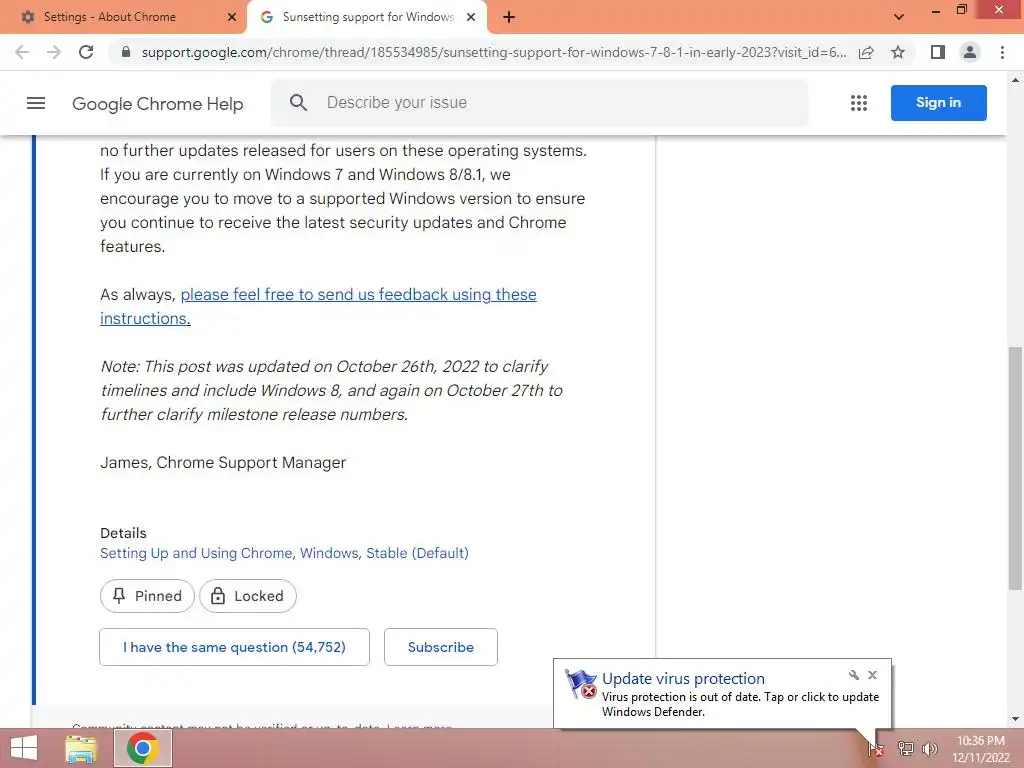Subscribe to this thread
The height and width of the screenshot is (768, 1024).
point(441,647)
